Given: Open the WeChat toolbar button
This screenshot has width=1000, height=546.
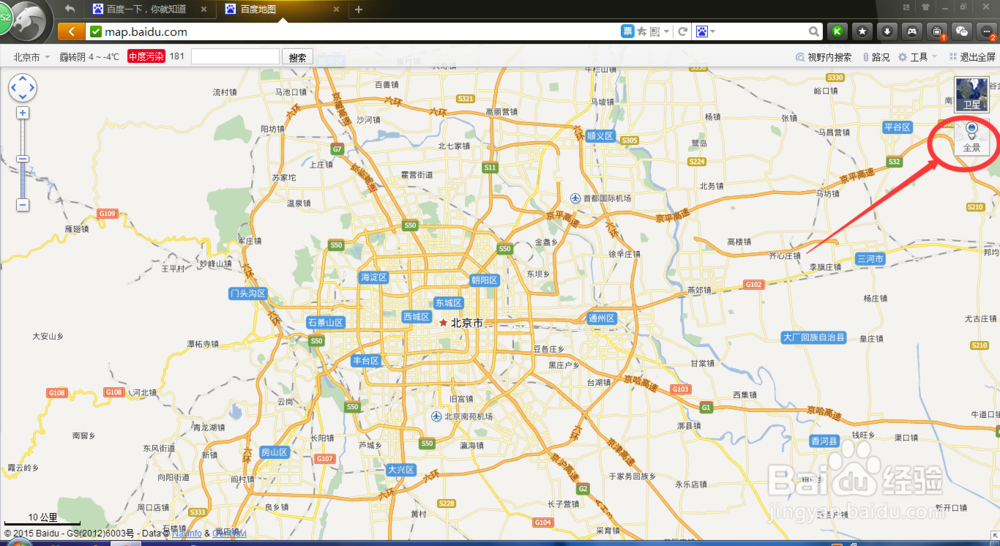Looking at the screenshot, I should coord(962,31).
